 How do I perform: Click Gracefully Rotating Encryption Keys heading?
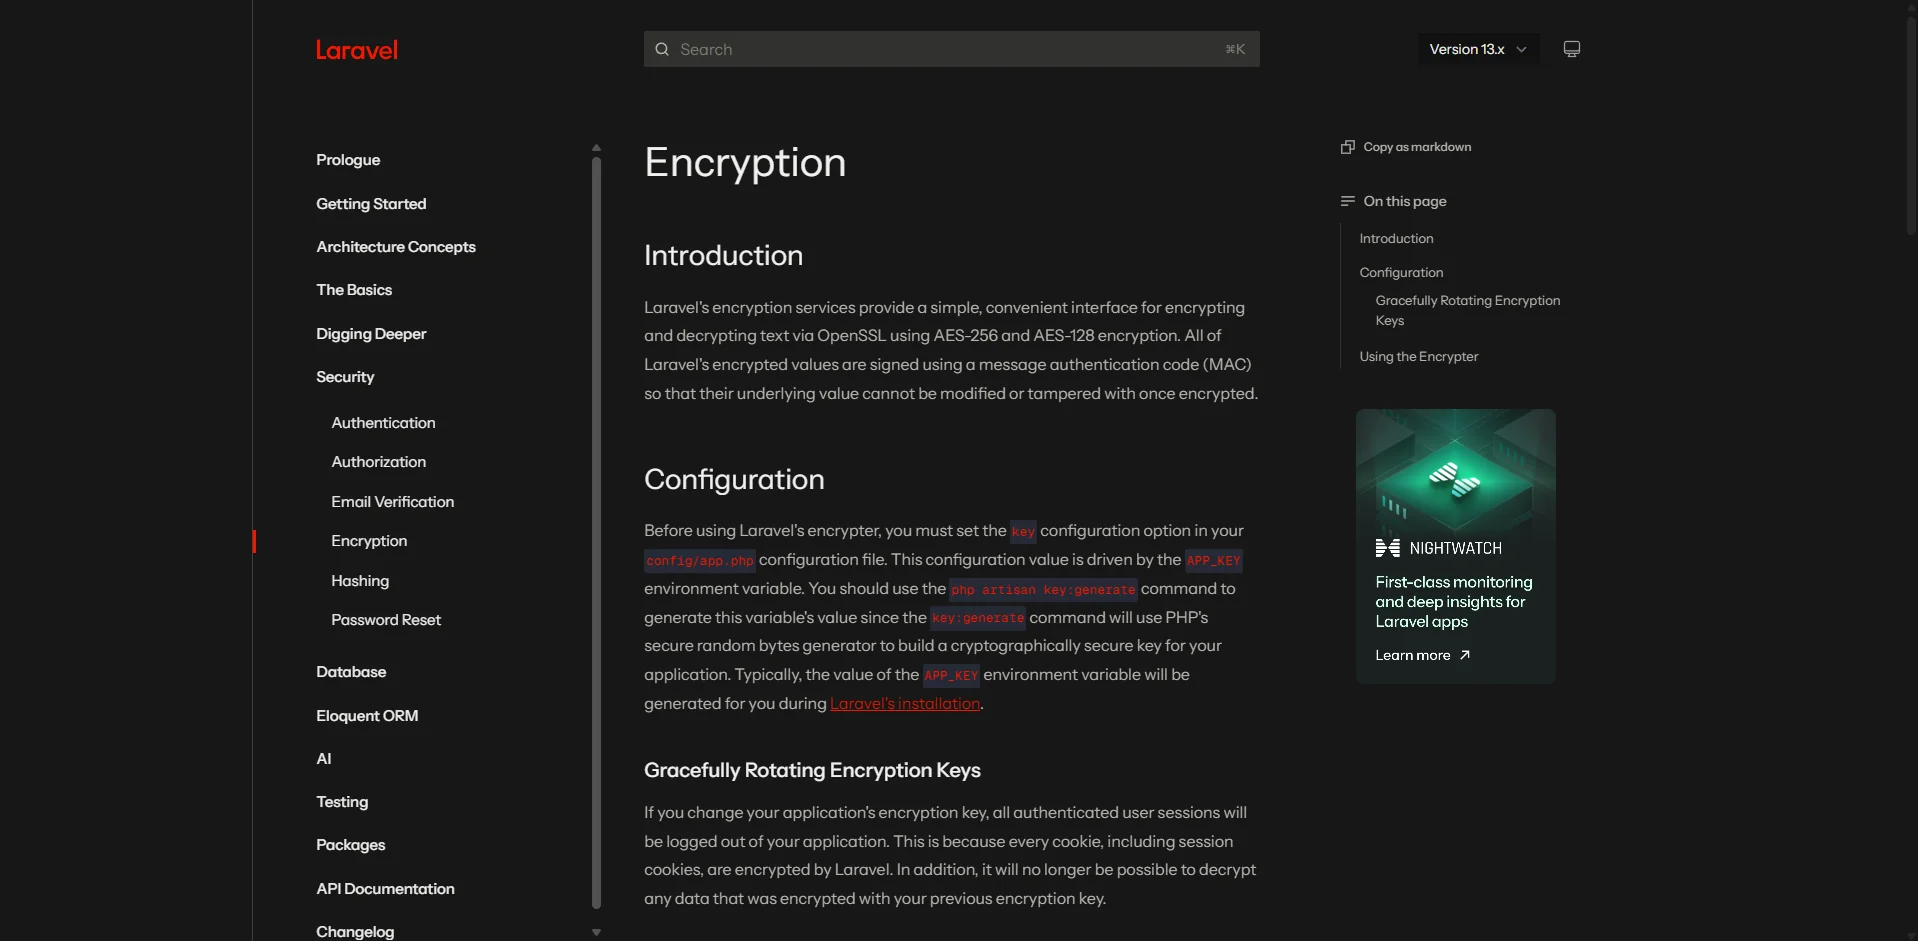coord(812,770)
